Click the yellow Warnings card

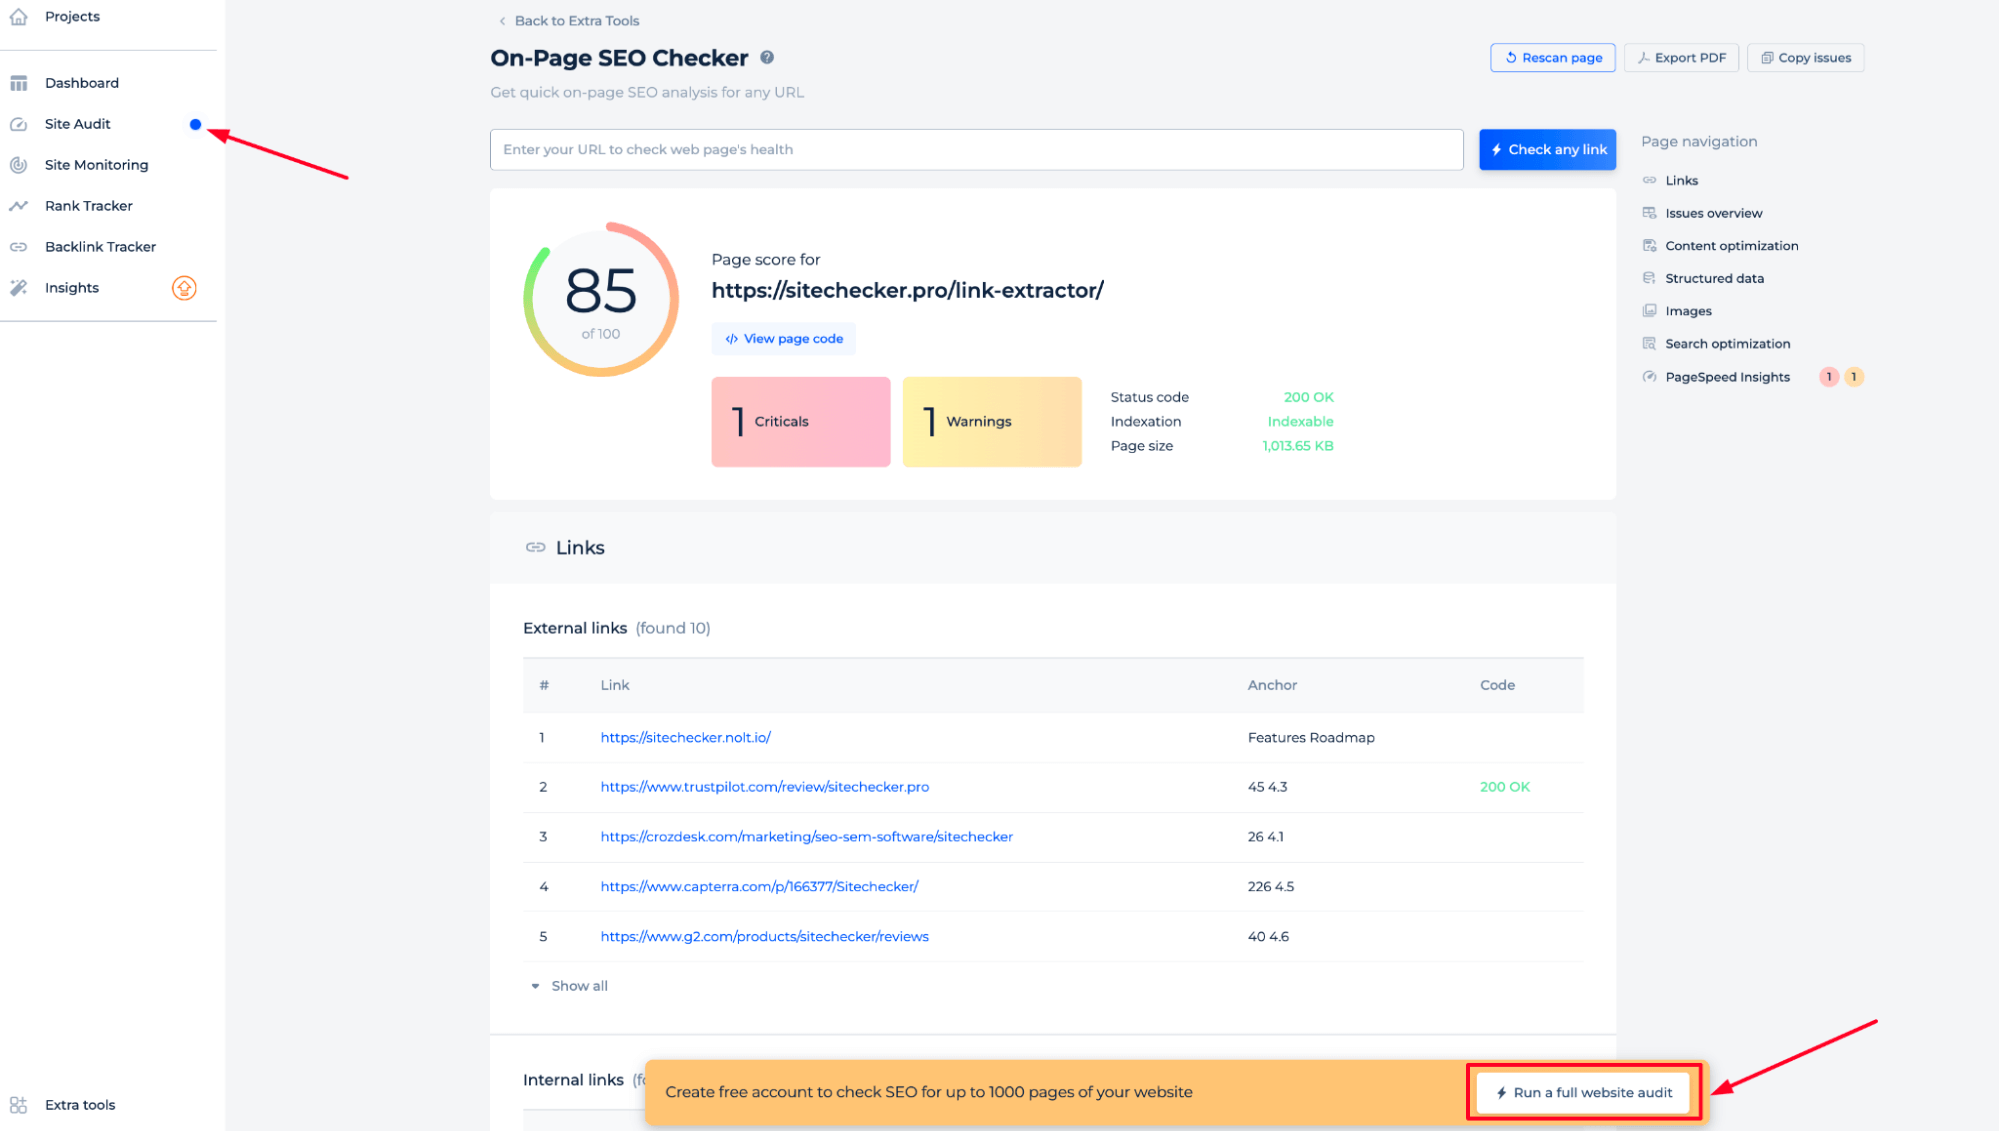(991, 422)
